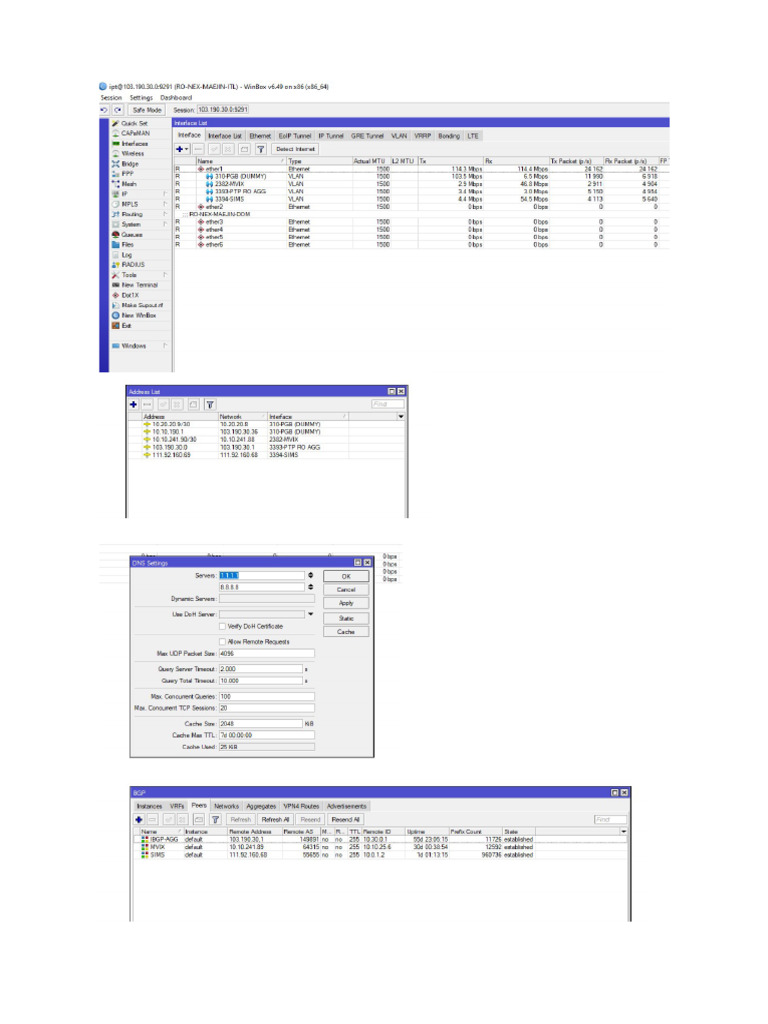Click Cancel in DNS Settings
768x1024 pixels.
point(346,590)
